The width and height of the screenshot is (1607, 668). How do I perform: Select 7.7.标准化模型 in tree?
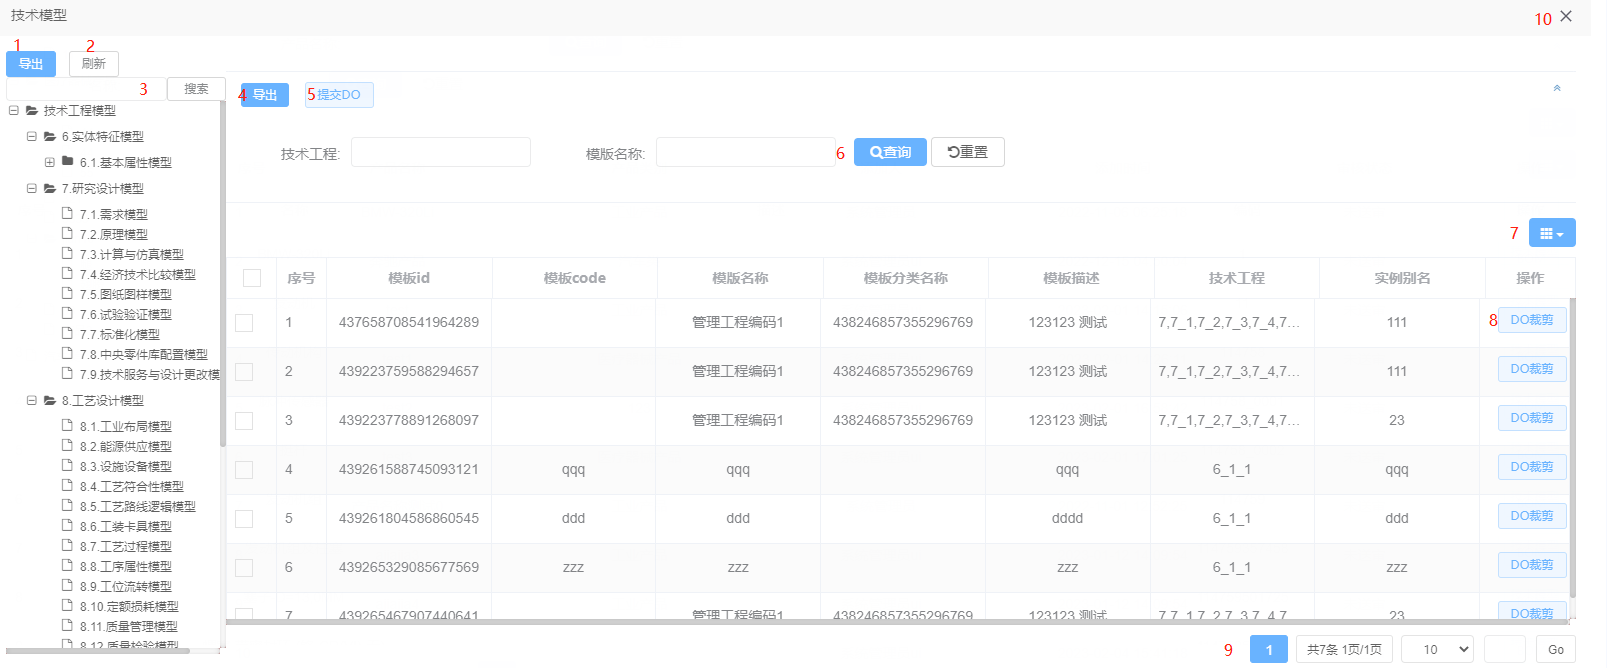tap(120, 335)
